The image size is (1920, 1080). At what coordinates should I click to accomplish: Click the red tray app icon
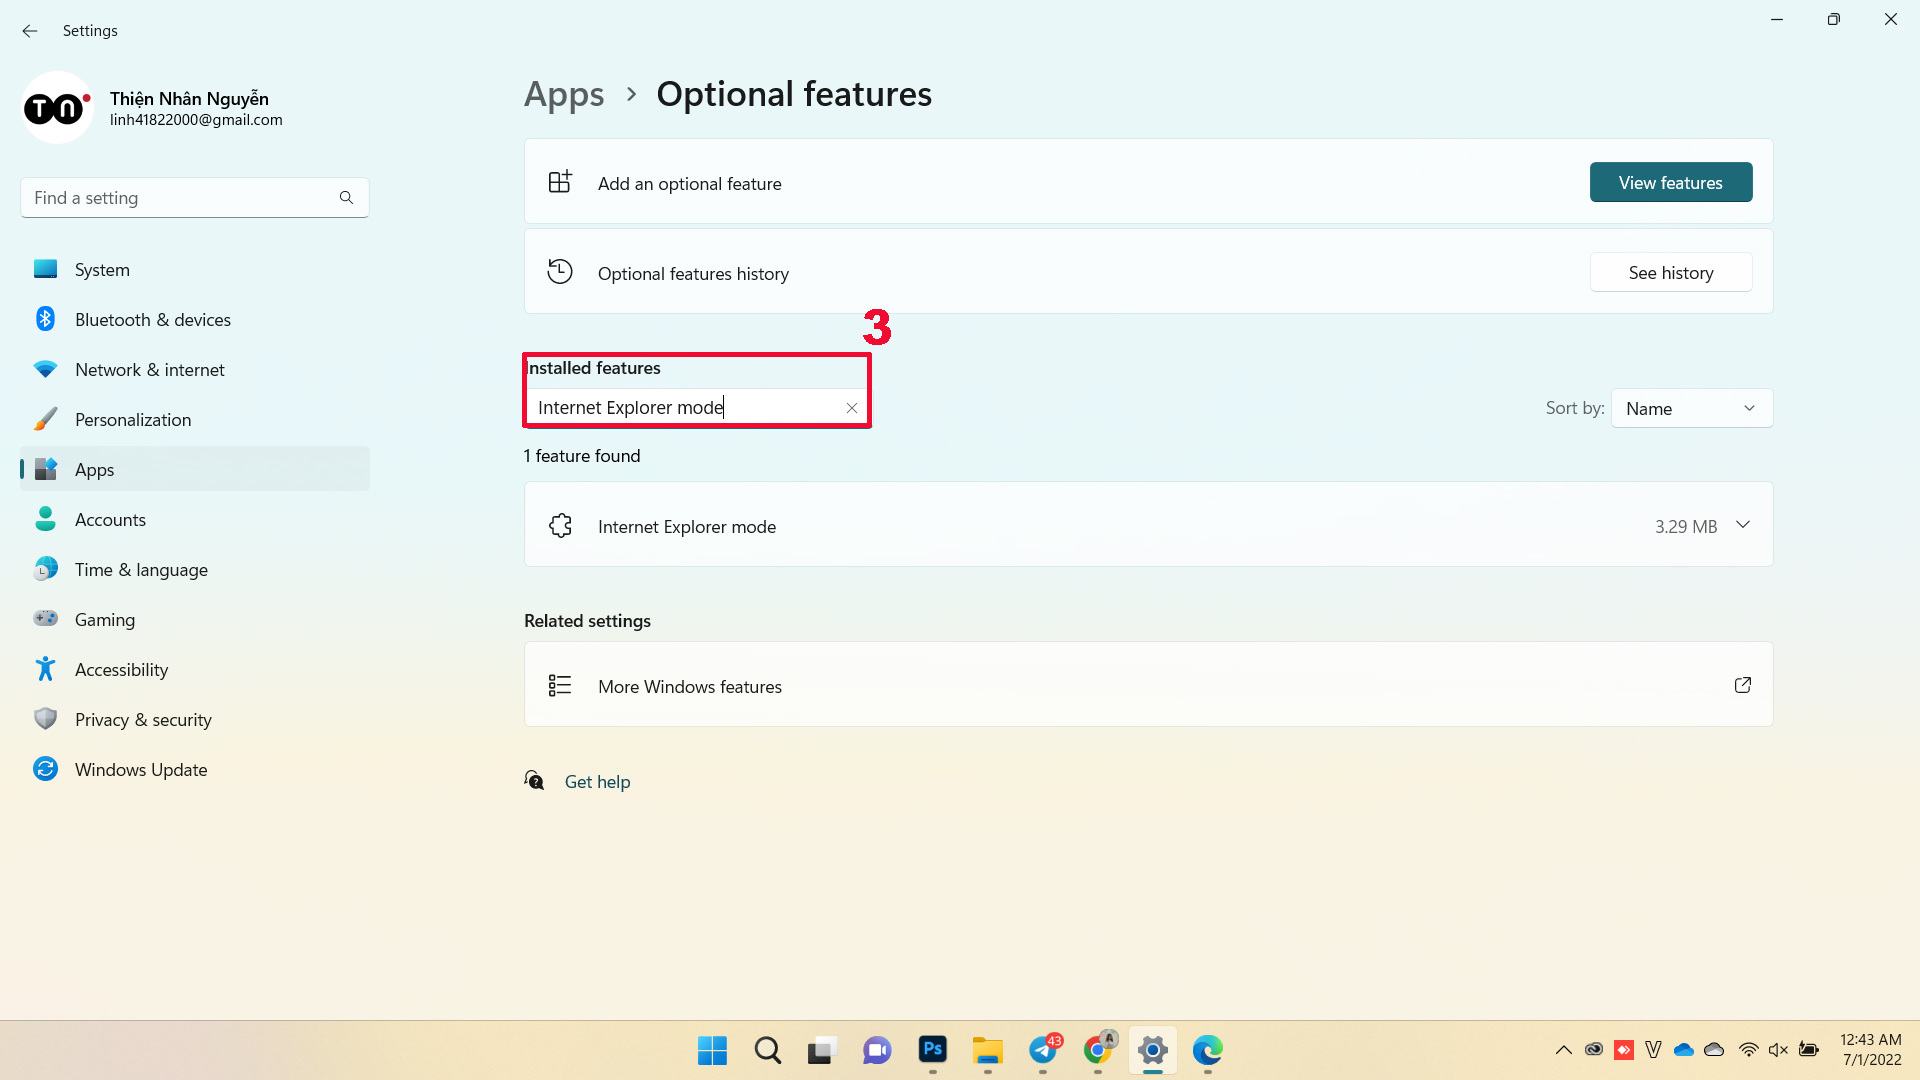coord(1624,1050)
